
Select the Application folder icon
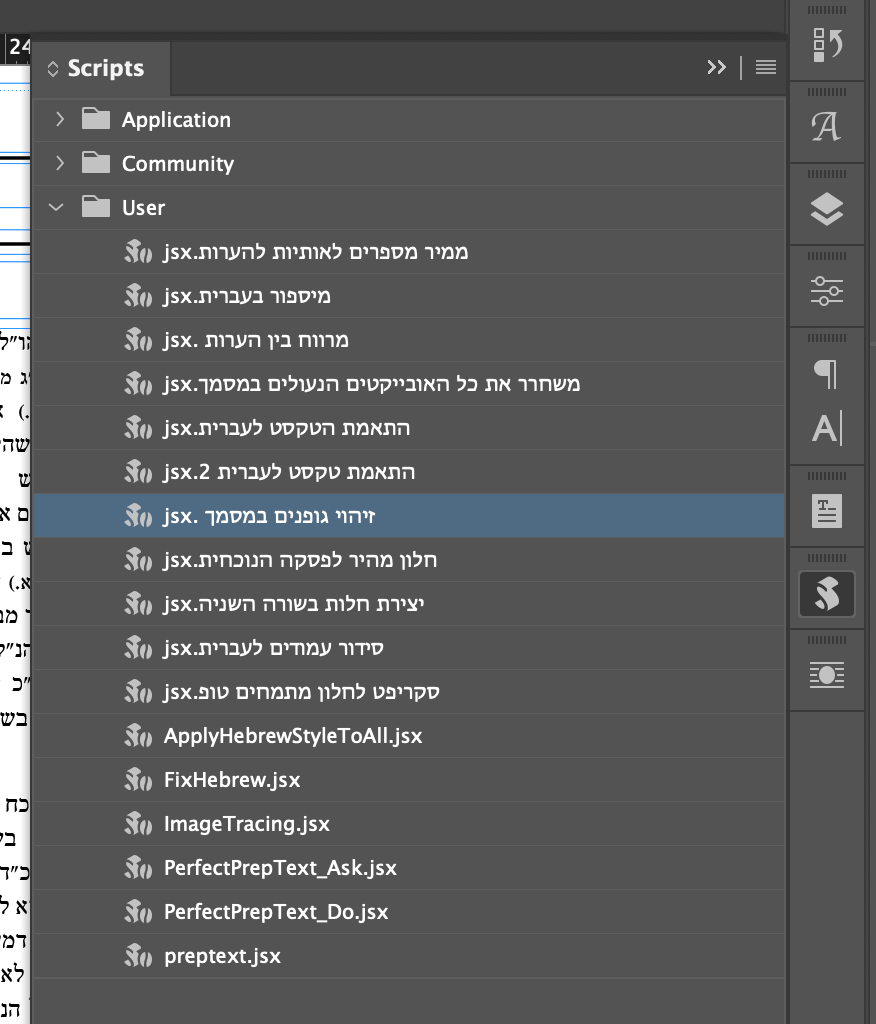(x=96, y=119)
